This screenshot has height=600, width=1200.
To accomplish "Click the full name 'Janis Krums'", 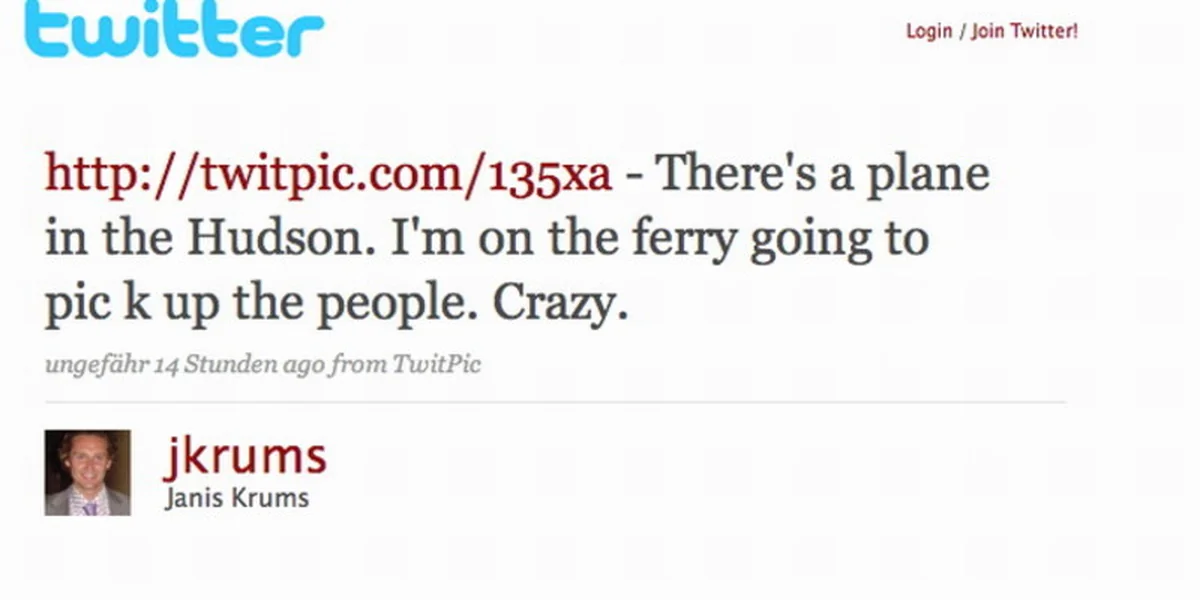I will (x=237, y=497).
